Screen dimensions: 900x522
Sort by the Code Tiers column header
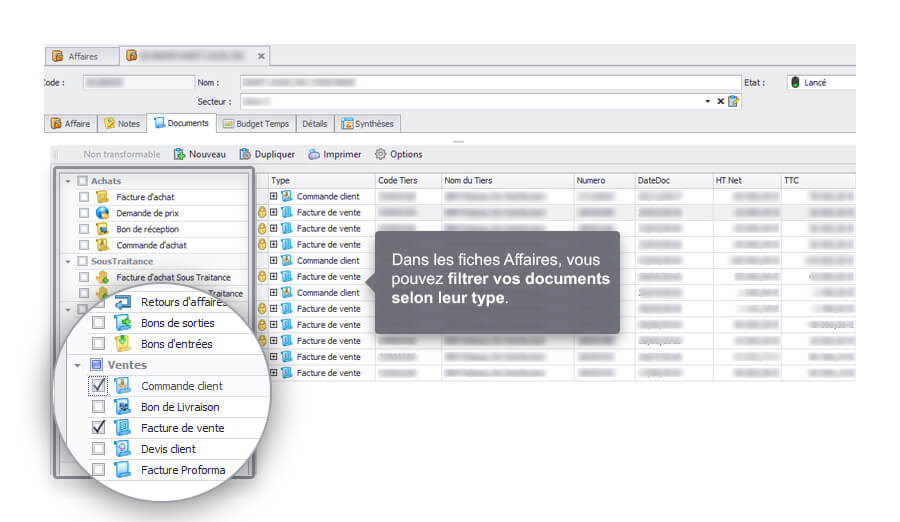tap(408, 180)
